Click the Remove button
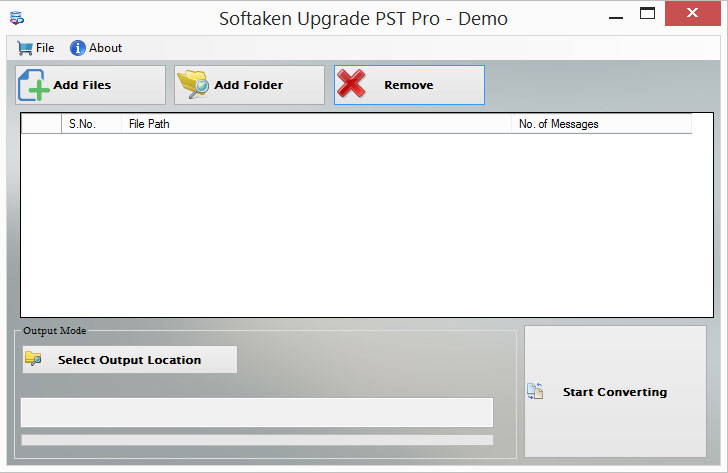 pyautogui.click(x=409, y=85)
